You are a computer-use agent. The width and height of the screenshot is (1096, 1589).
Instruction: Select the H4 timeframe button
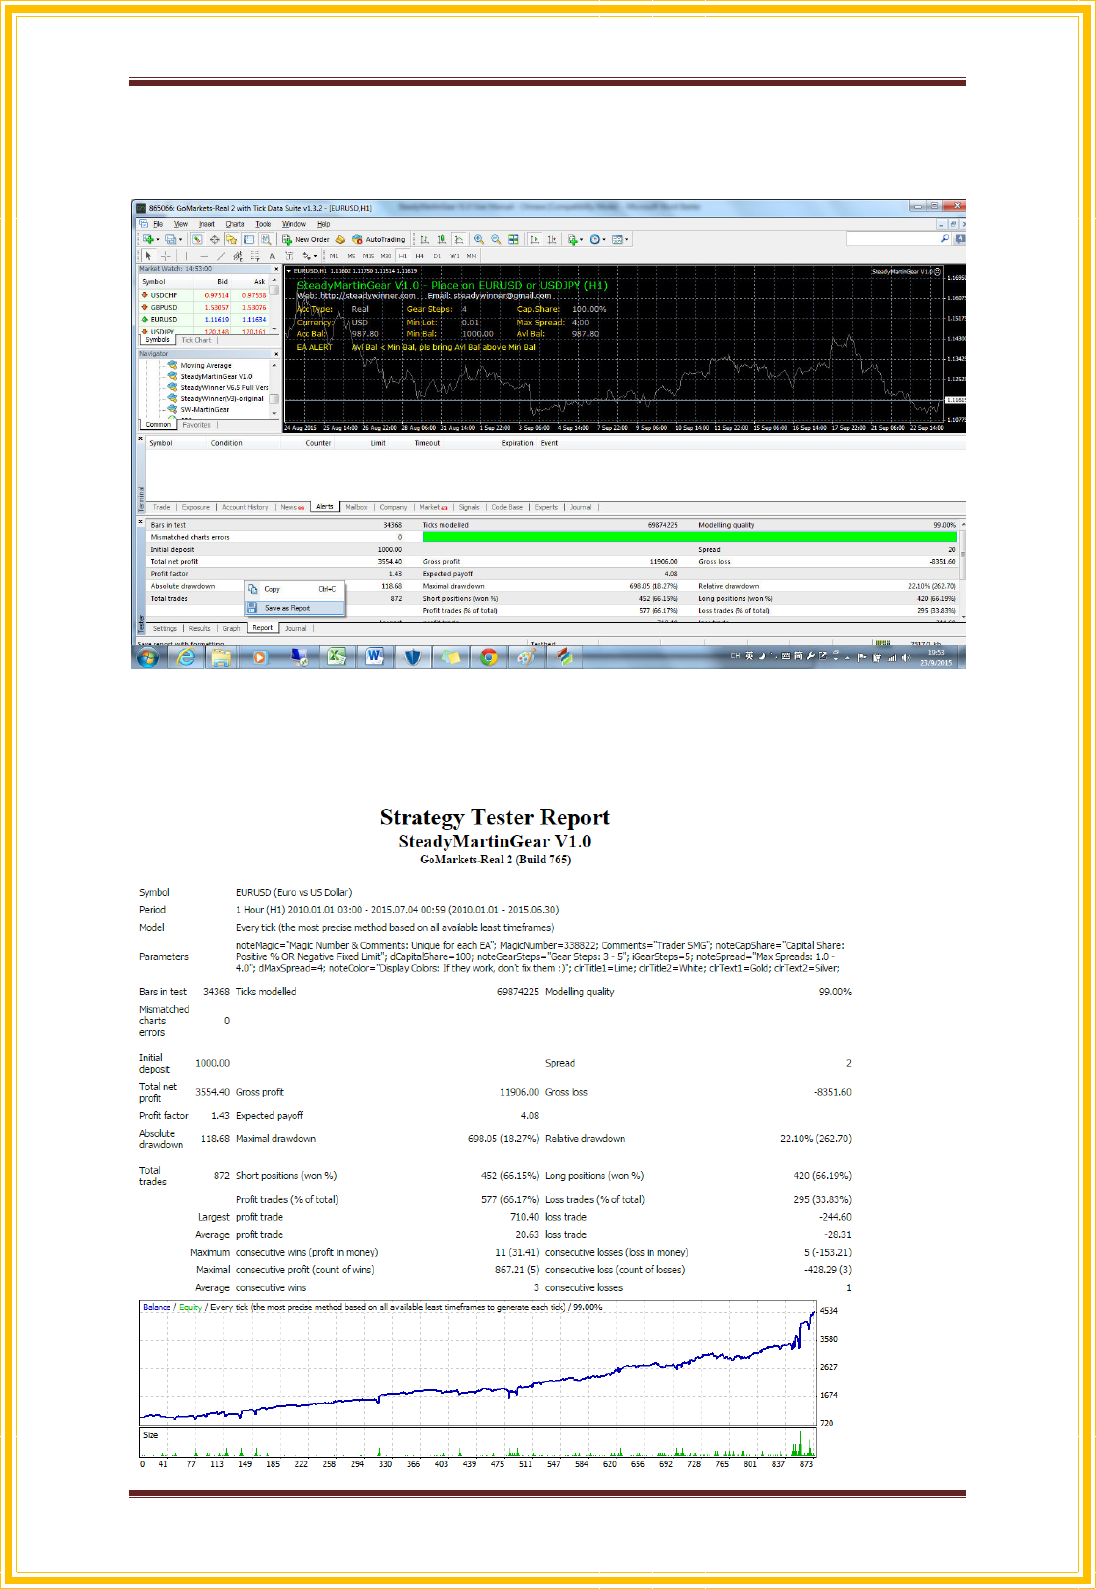420,256
